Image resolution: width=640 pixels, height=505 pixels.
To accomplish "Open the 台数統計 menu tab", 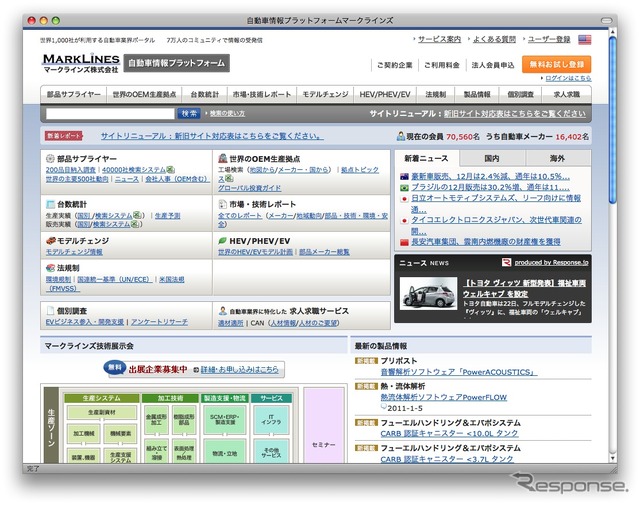I will (204, 94).
